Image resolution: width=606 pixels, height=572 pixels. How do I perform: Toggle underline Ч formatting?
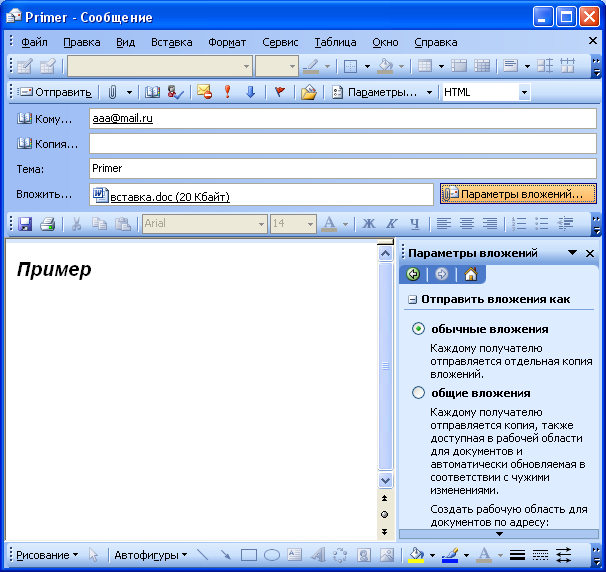[414, 224]
